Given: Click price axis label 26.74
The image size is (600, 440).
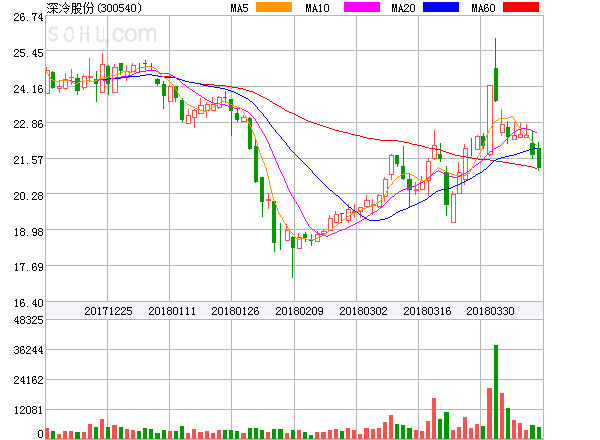Looking at the screenshot, I should [28, 17].
